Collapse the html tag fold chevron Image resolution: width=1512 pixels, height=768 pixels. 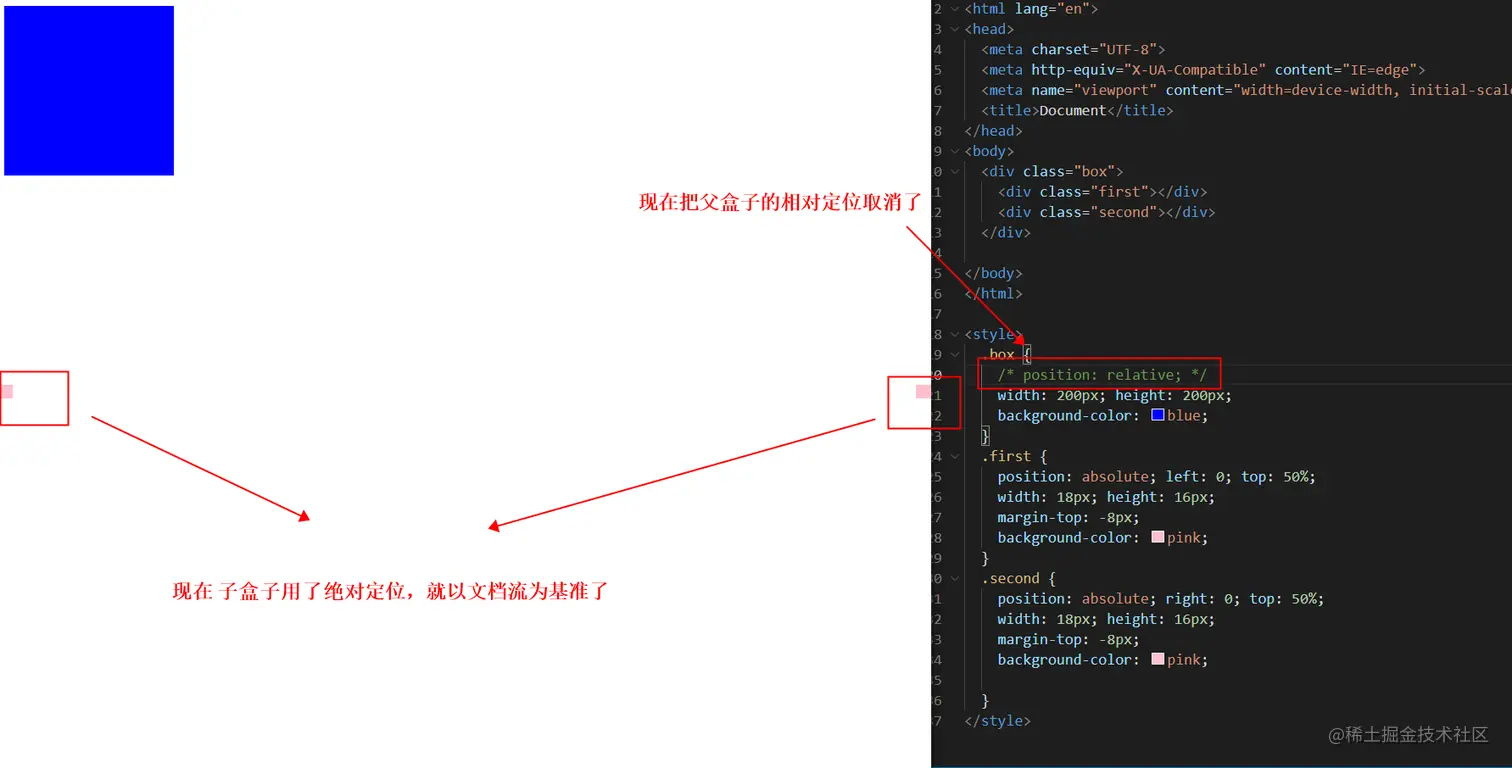click(x=955, y=9)
